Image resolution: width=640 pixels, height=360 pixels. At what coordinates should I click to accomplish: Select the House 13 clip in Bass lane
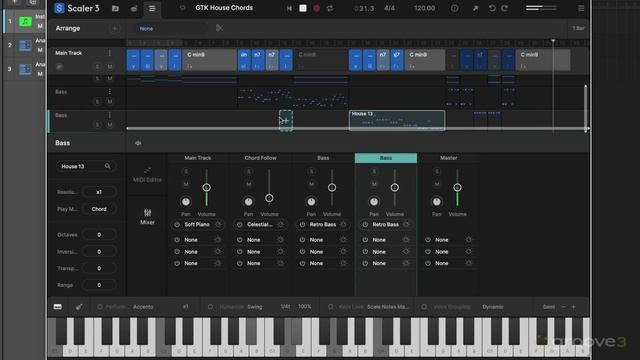tap(397, 120)
